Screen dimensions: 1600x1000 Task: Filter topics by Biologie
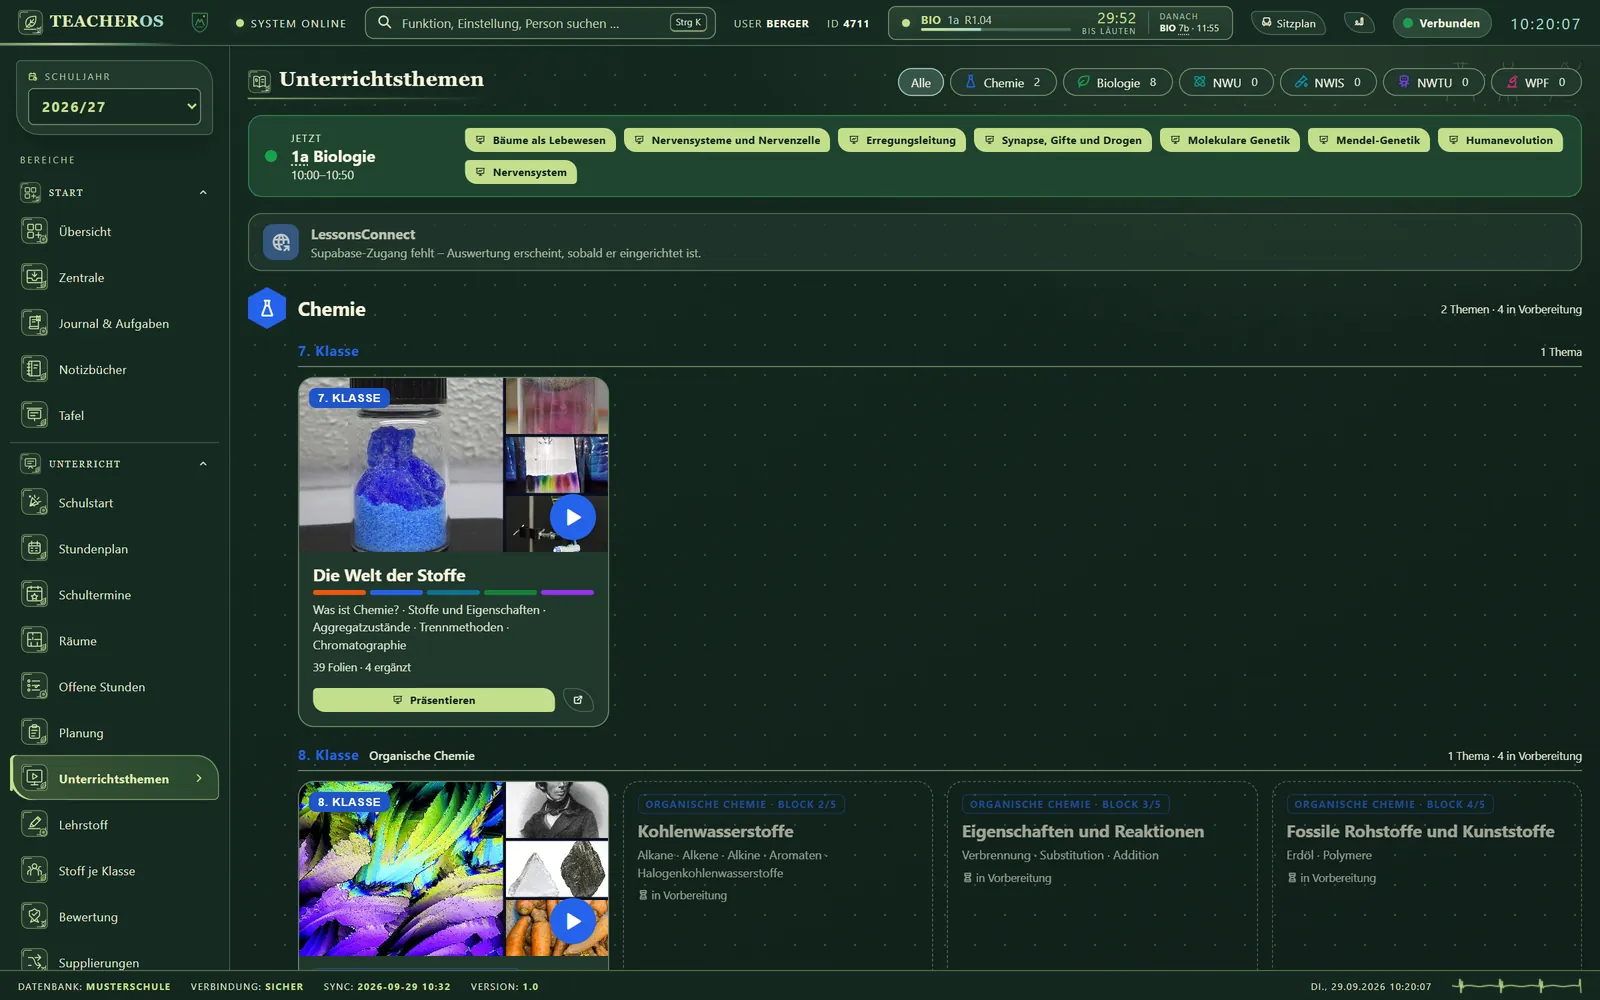[1117, 83]
